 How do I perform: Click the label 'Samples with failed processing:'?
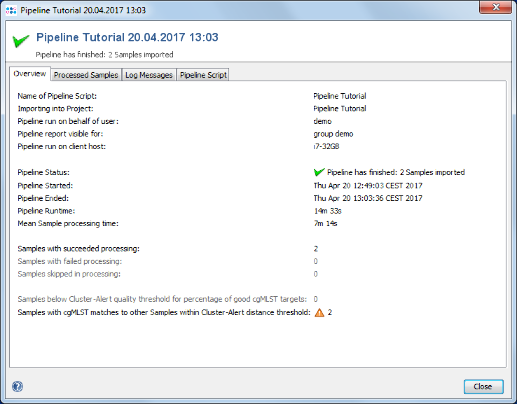70,261
